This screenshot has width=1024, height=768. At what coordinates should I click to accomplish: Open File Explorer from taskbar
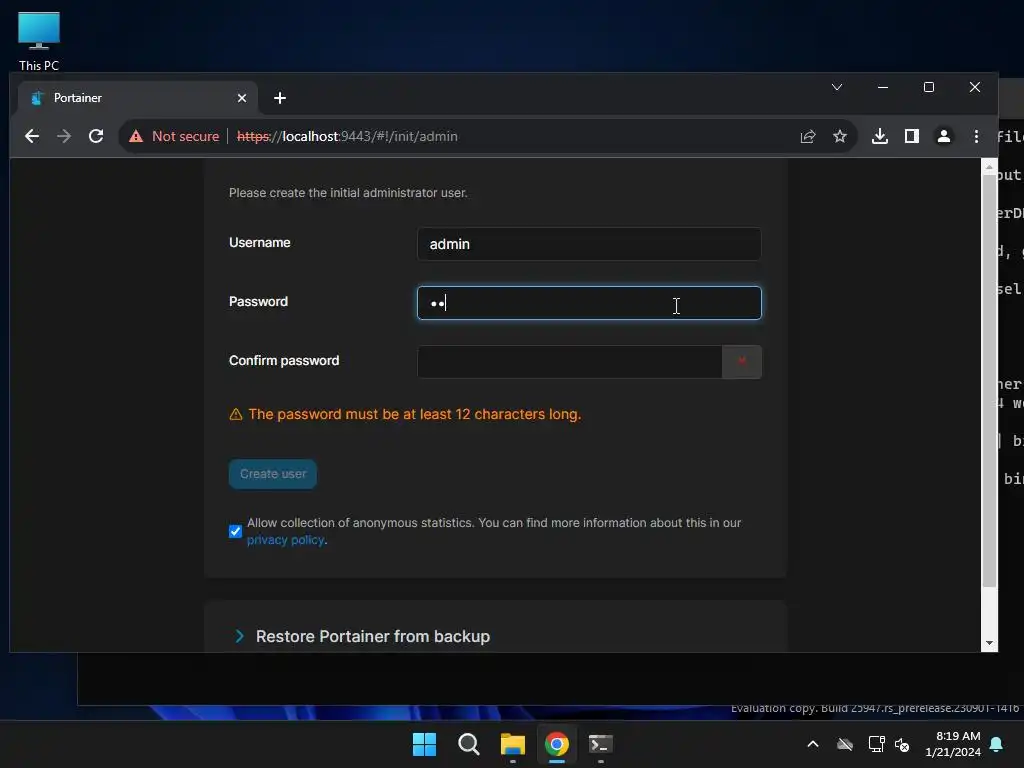(x=513, y=744)
